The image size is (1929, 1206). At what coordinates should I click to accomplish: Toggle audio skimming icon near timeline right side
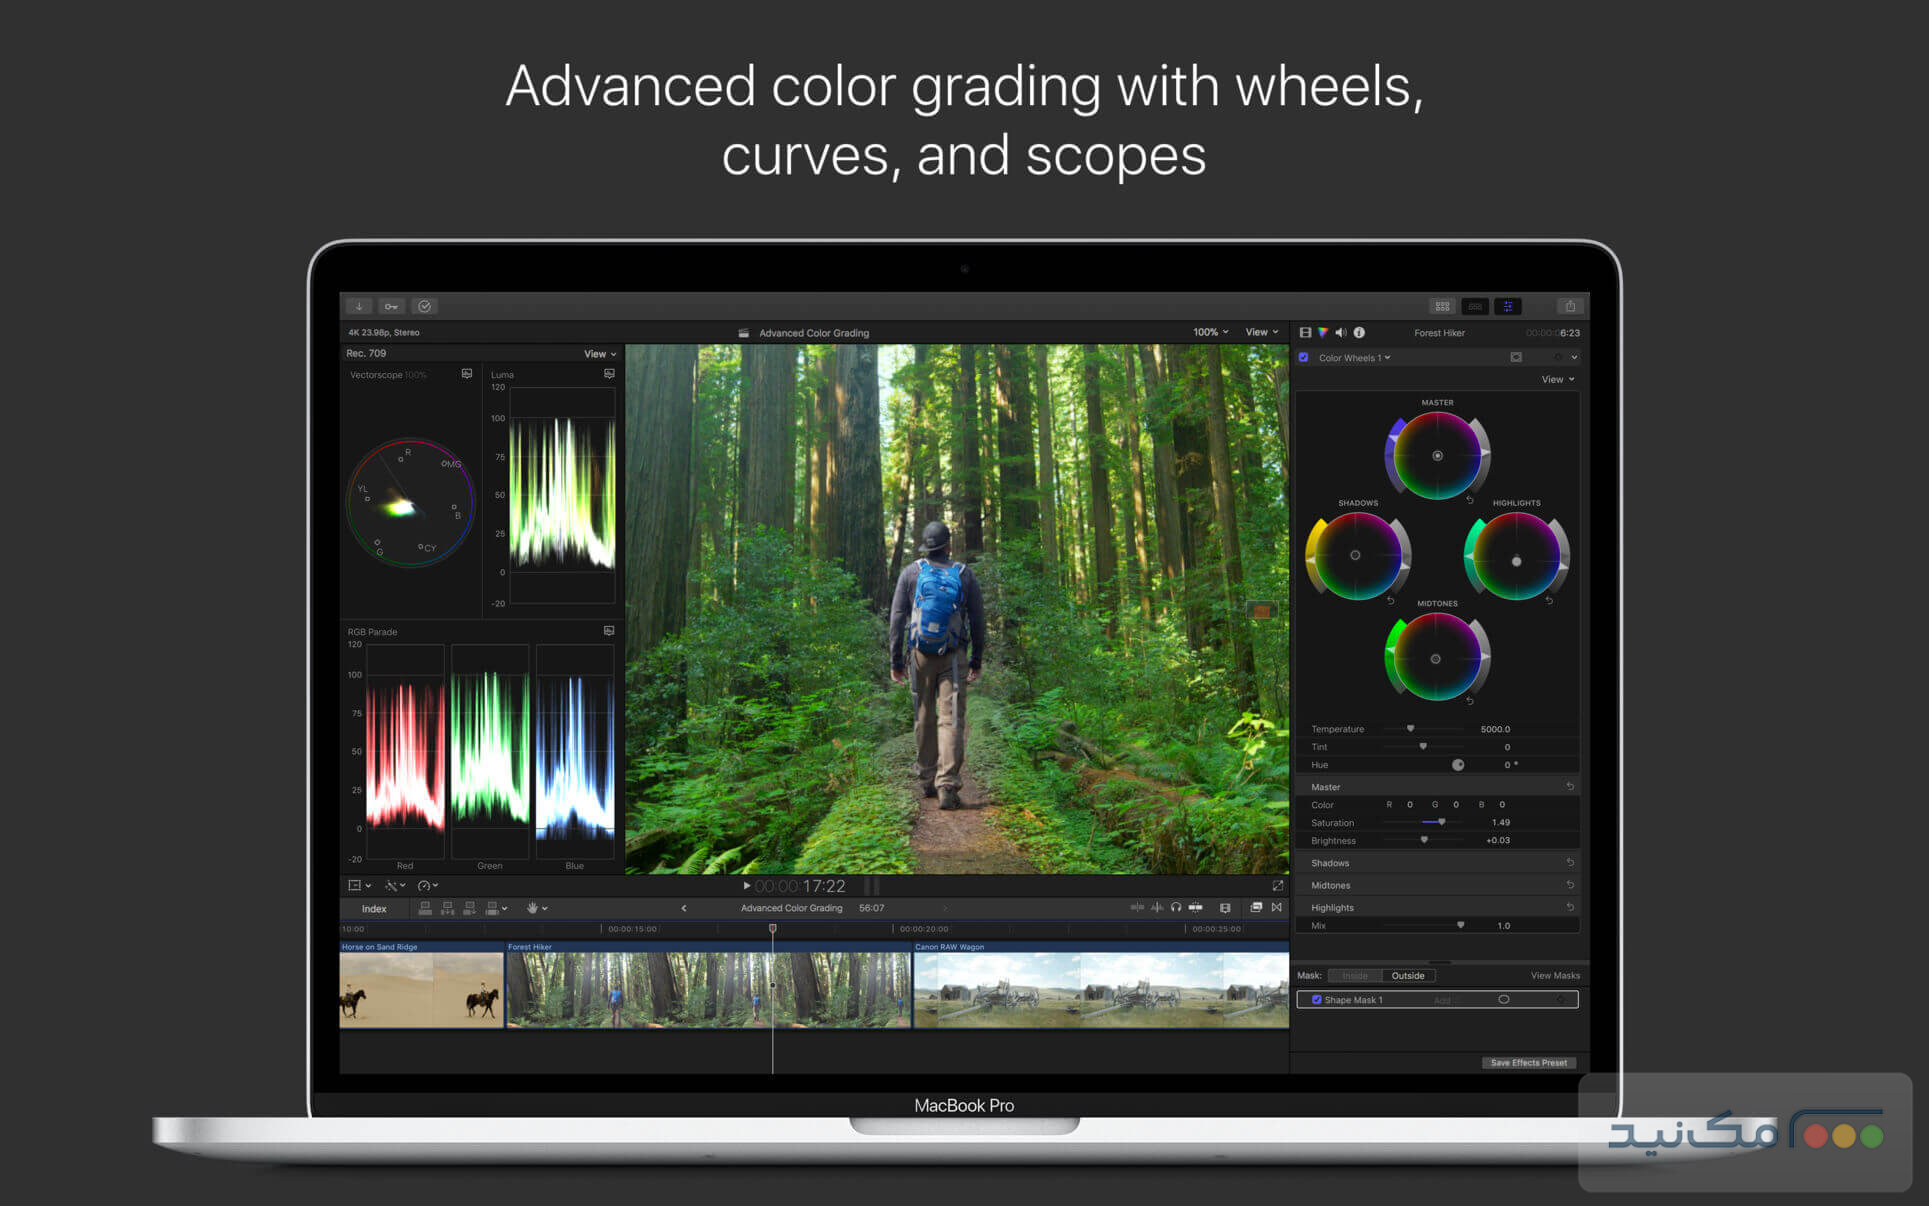(x=1157, y=907)
